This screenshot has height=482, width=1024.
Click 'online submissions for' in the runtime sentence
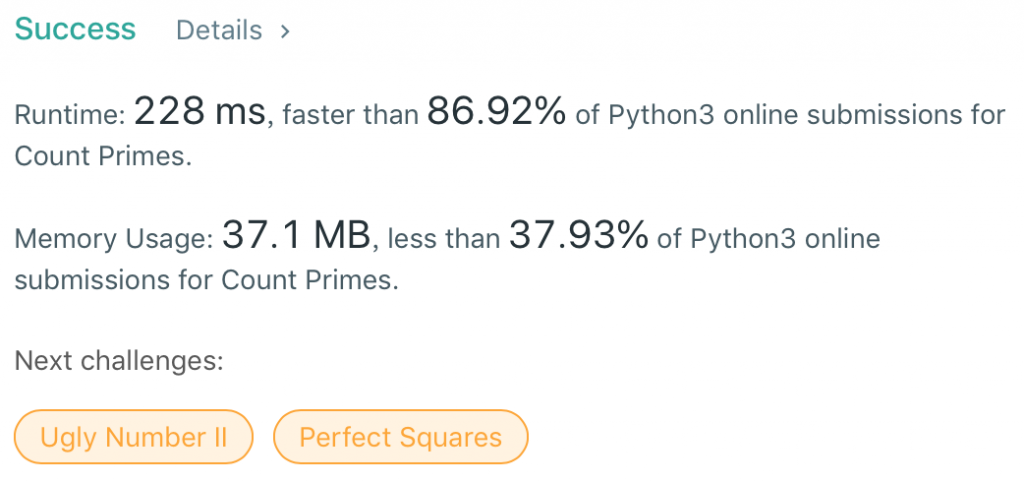(860, 115)
